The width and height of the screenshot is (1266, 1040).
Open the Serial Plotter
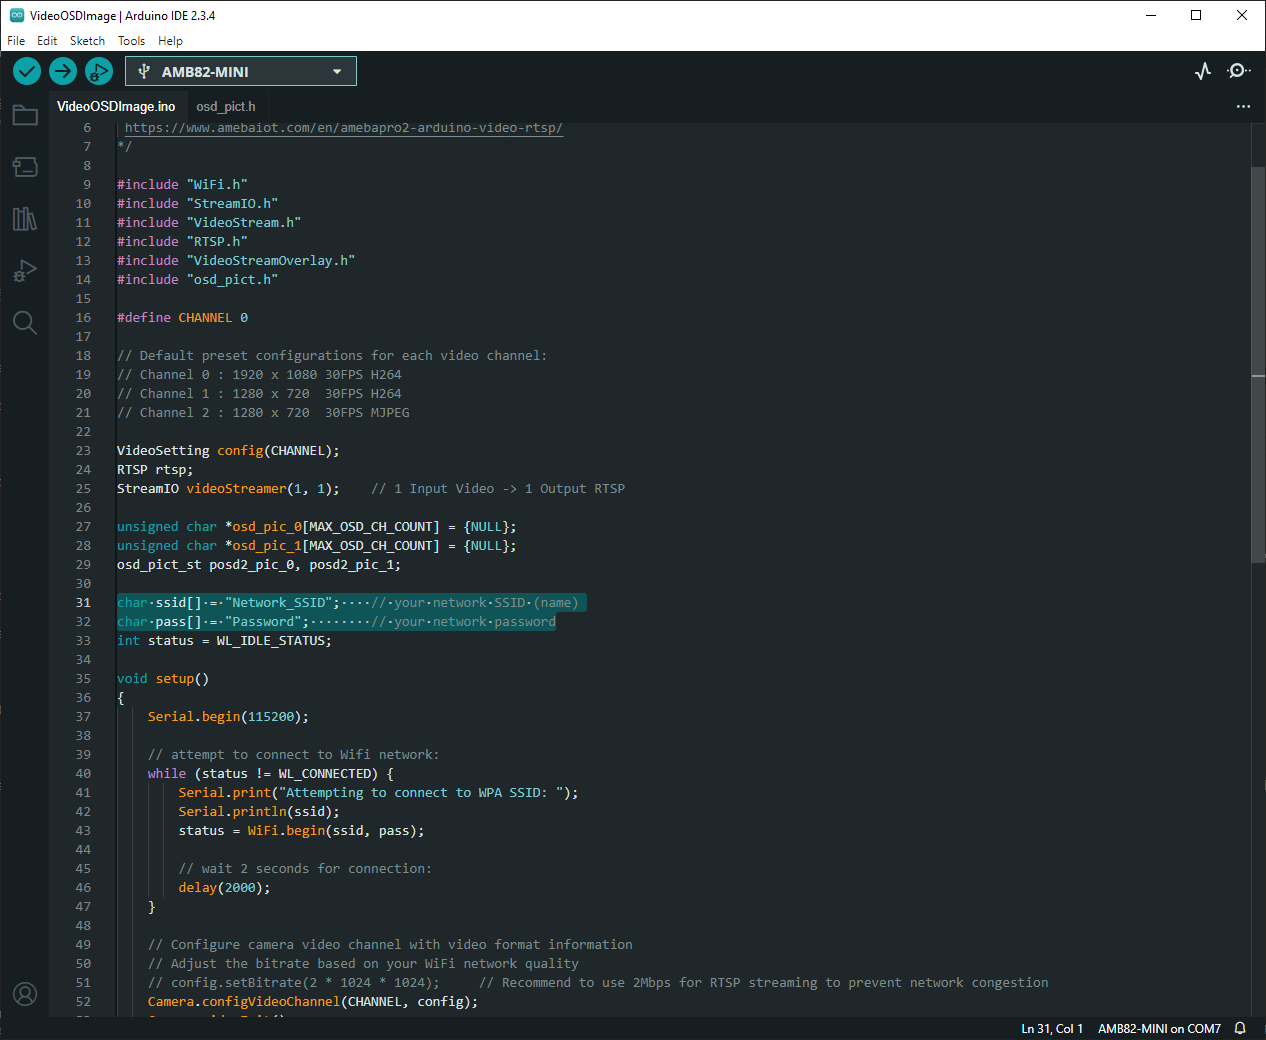[x=1203, y=71]
